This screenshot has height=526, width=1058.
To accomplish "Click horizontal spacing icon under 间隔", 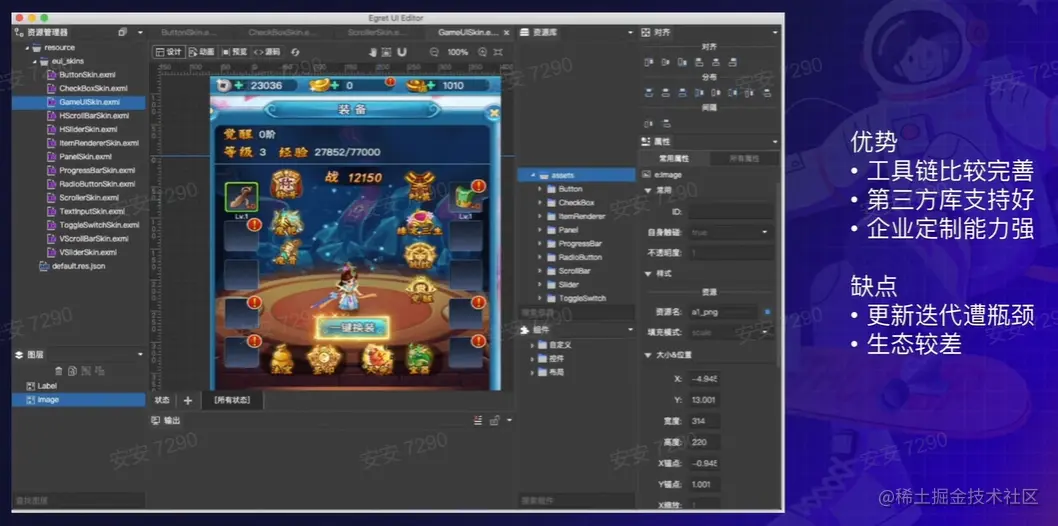I will point(649,123).
